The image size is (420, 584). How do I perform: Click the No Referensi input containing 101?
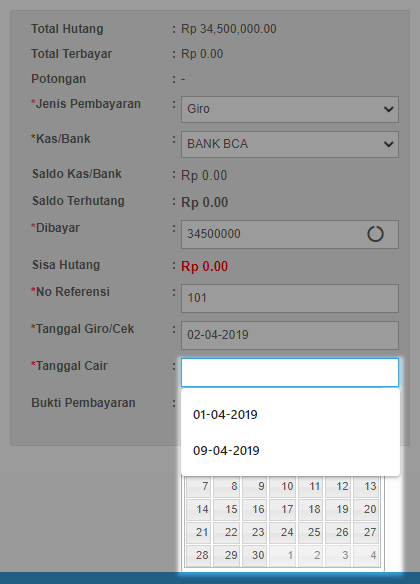coord(290,298)
